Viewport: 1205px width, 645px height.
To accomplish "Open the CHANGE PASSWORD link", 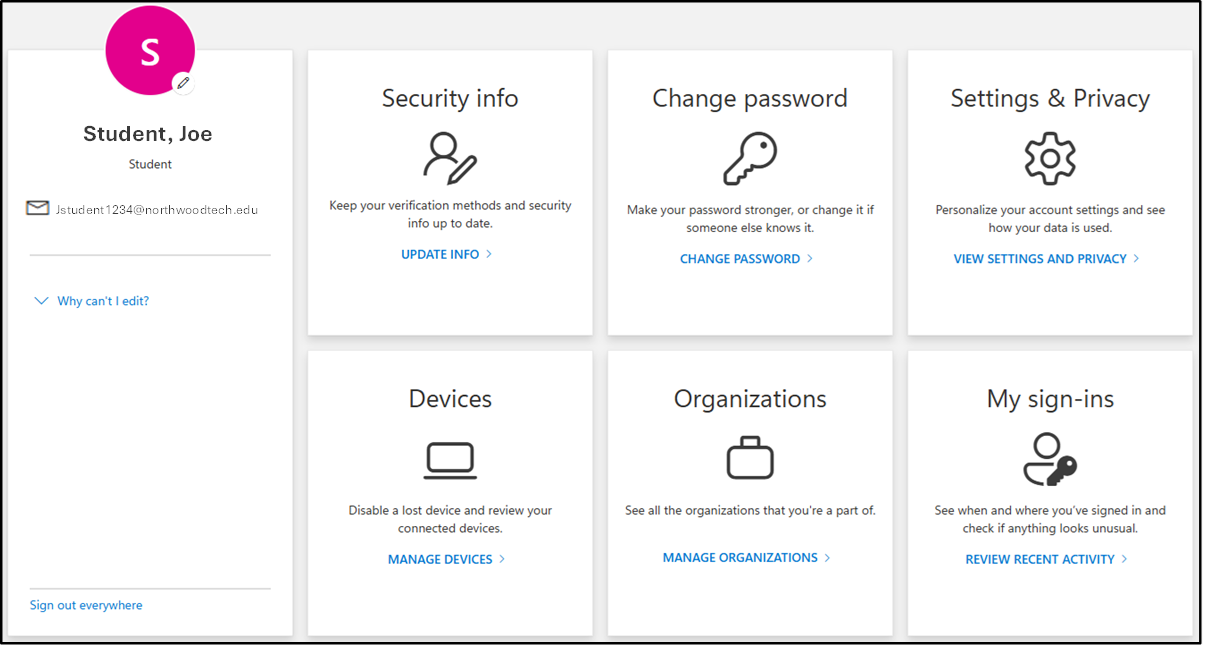I will (x=747, y=258).
